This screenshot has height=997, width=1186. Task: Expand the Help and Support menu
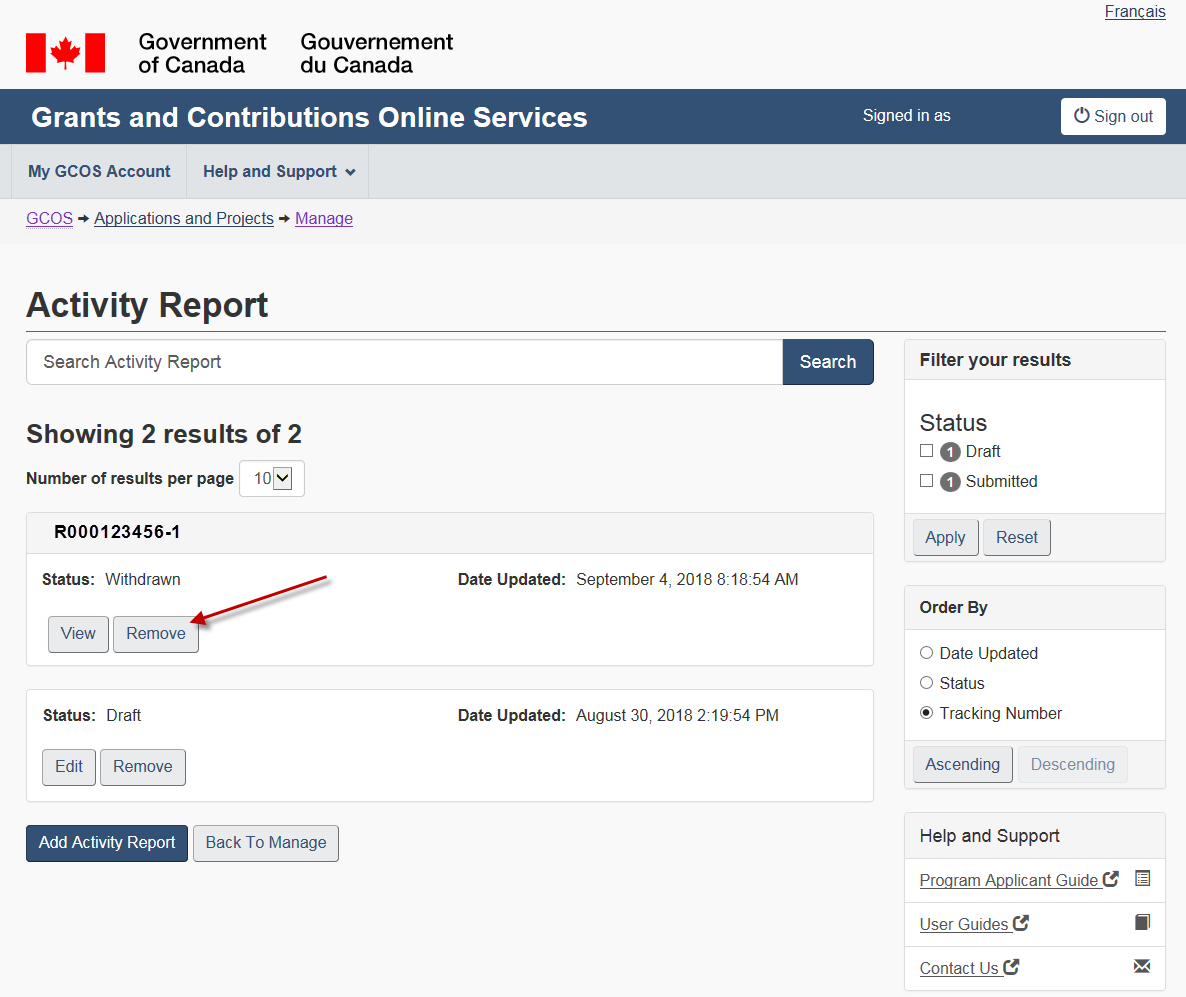[x=278, y=172]
